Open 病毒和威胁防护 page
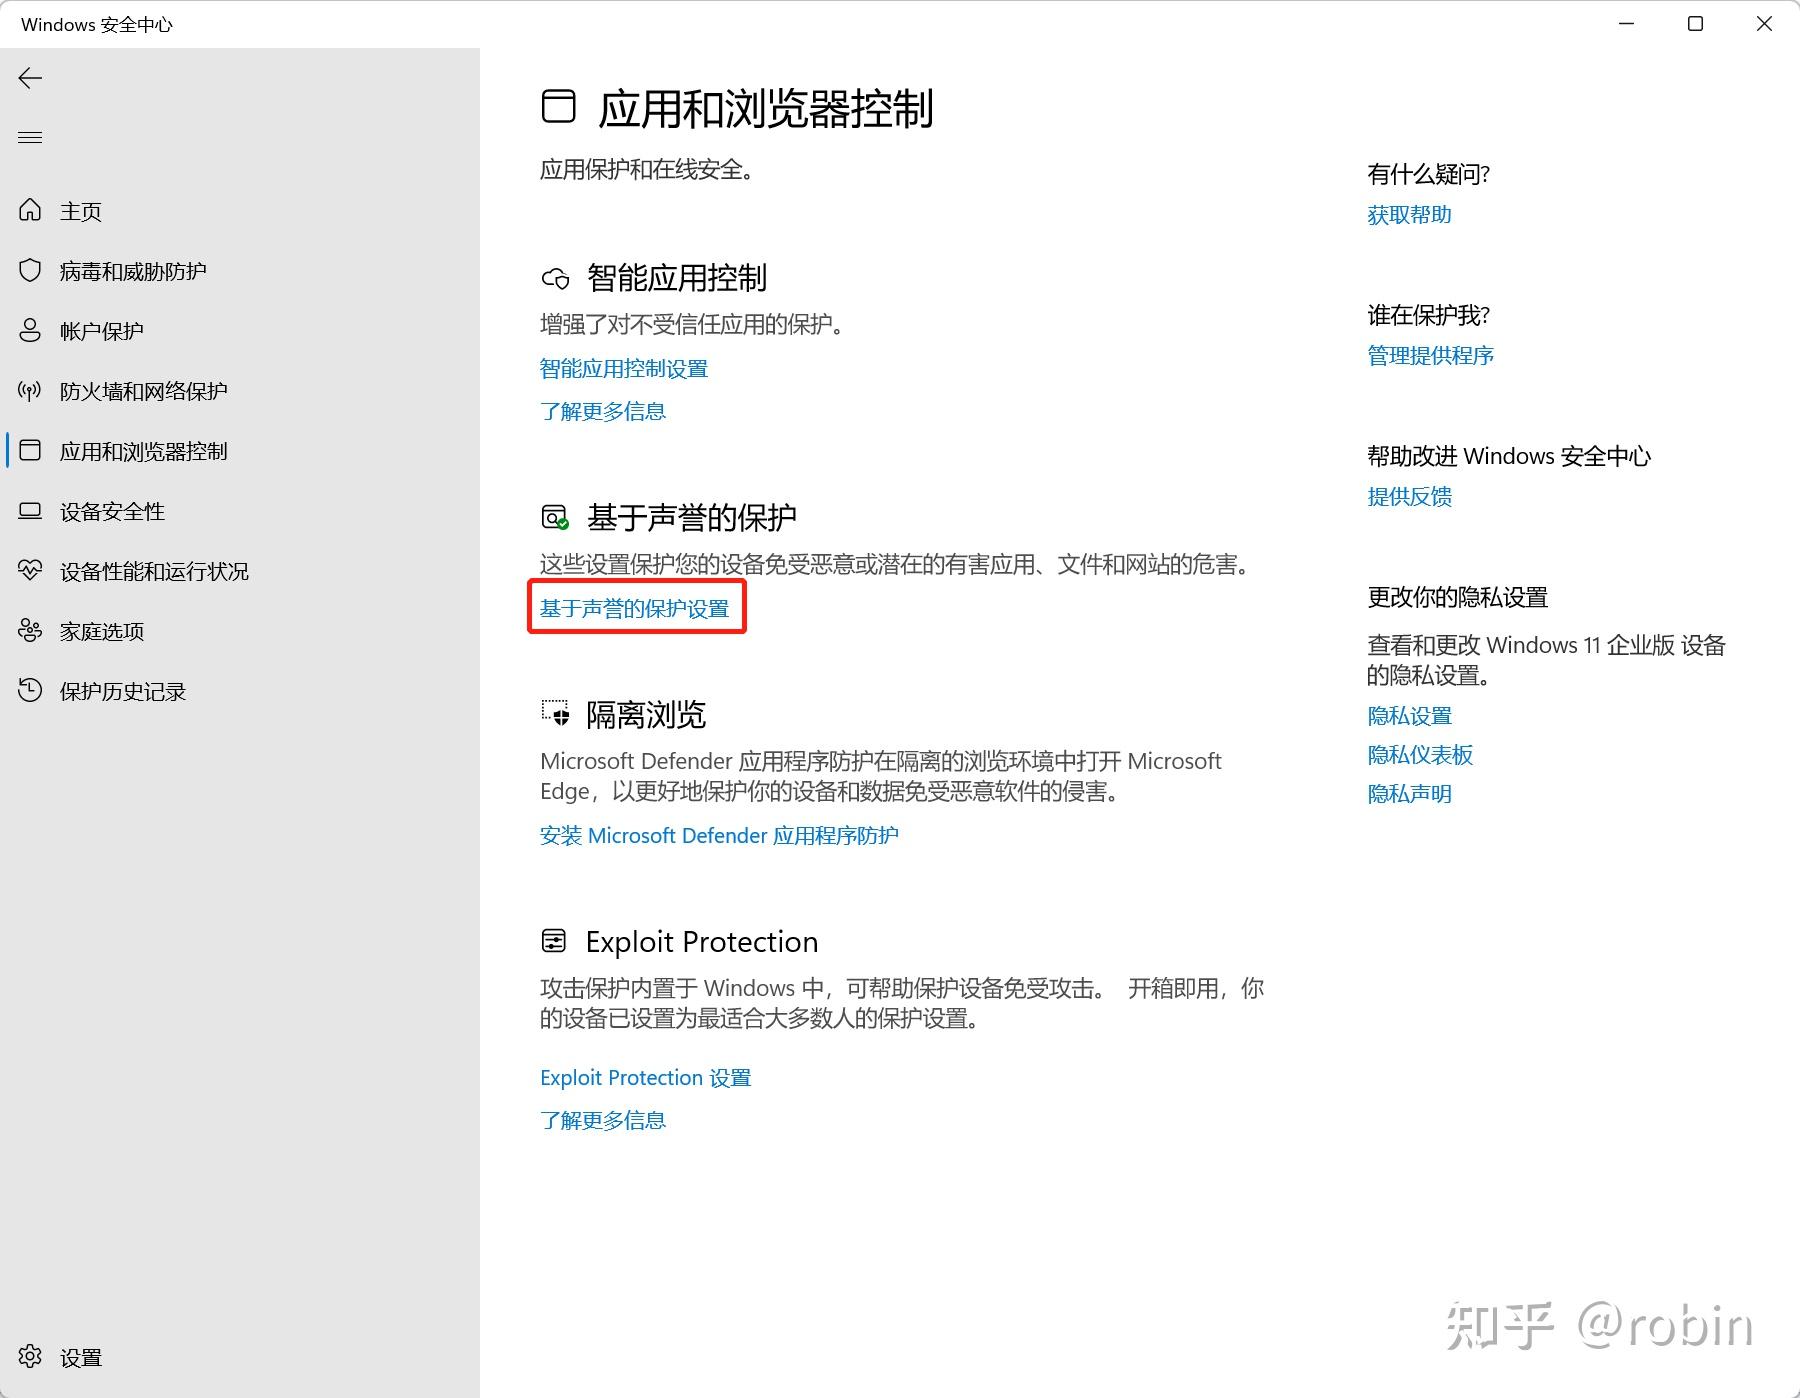 (x=133, y=271)
